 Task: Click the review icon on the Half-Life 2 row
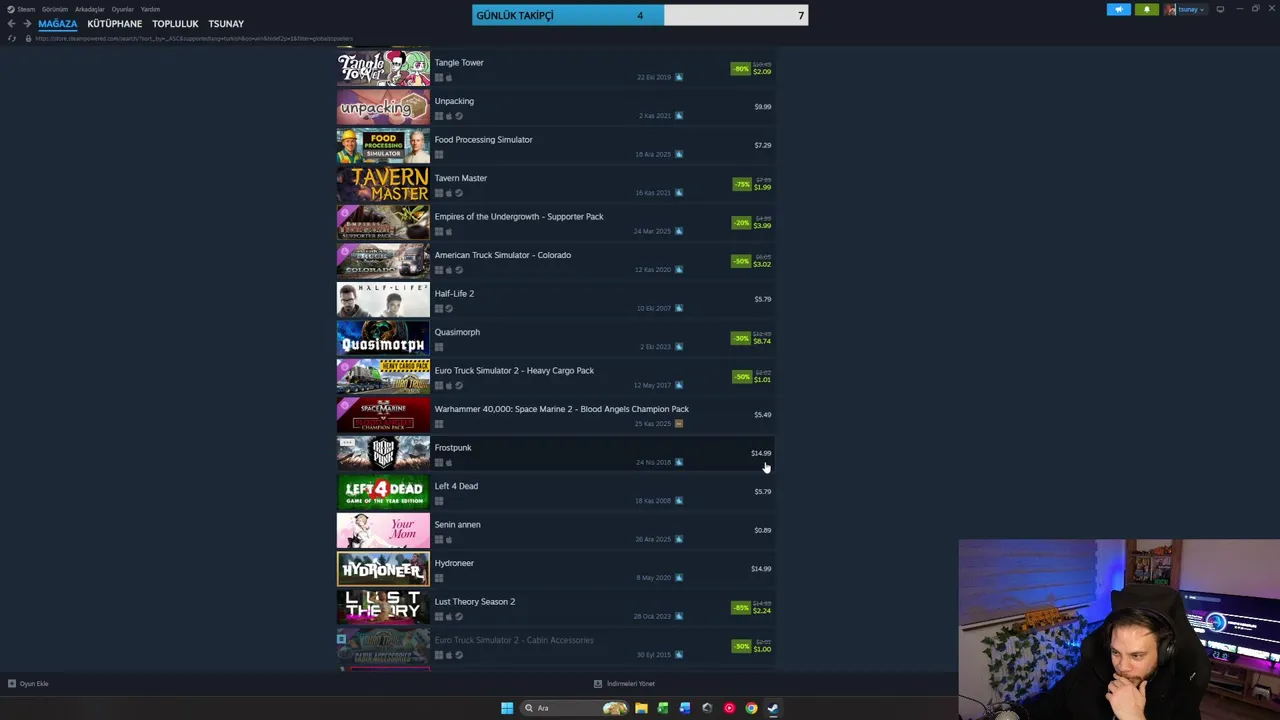679,308
